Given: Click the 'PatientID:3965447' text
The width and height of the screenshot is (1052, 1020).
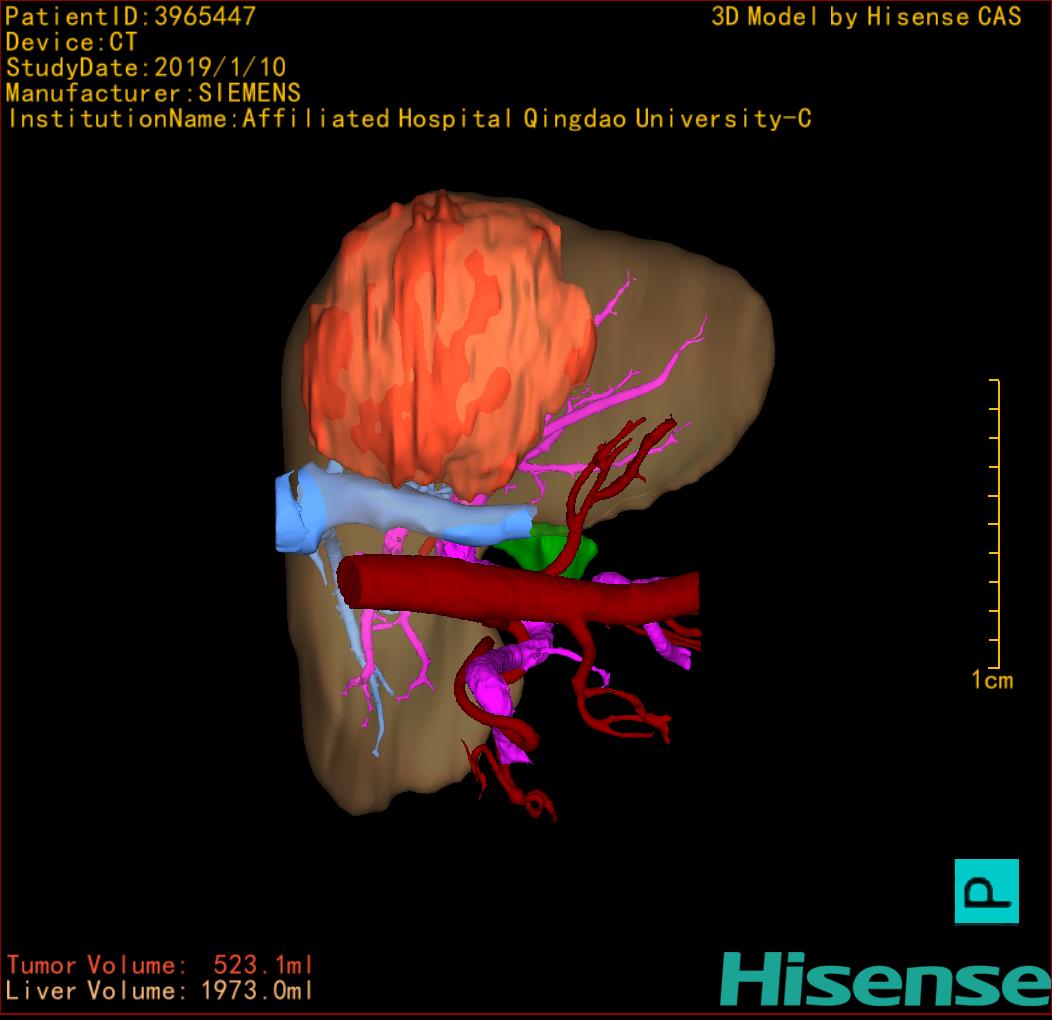Looking at the screenshot, I should click(130, 17).
